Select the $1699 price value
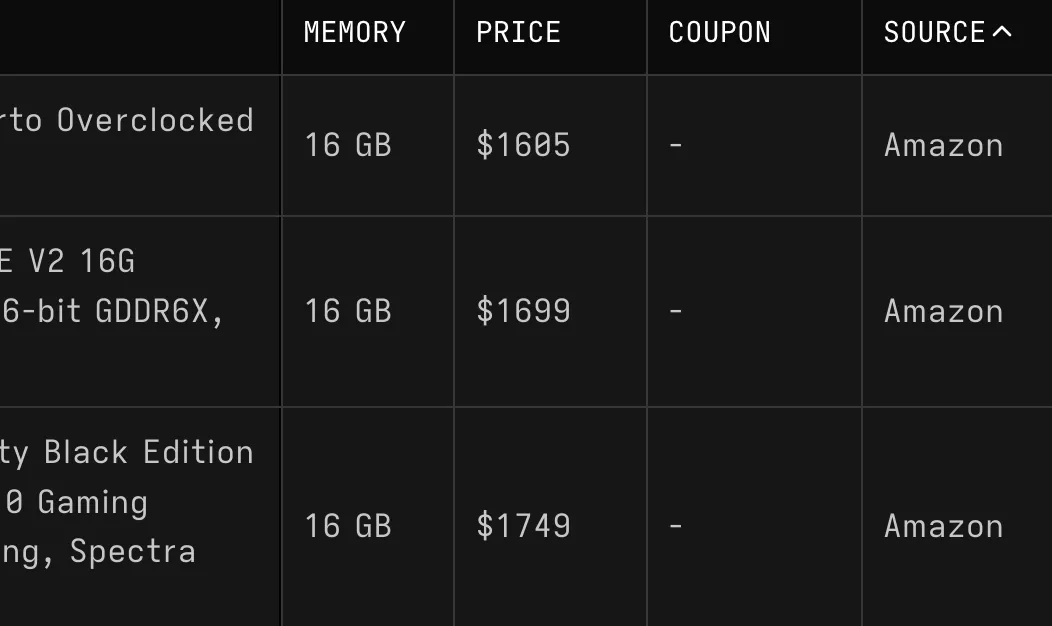 (x=523, y=311)
